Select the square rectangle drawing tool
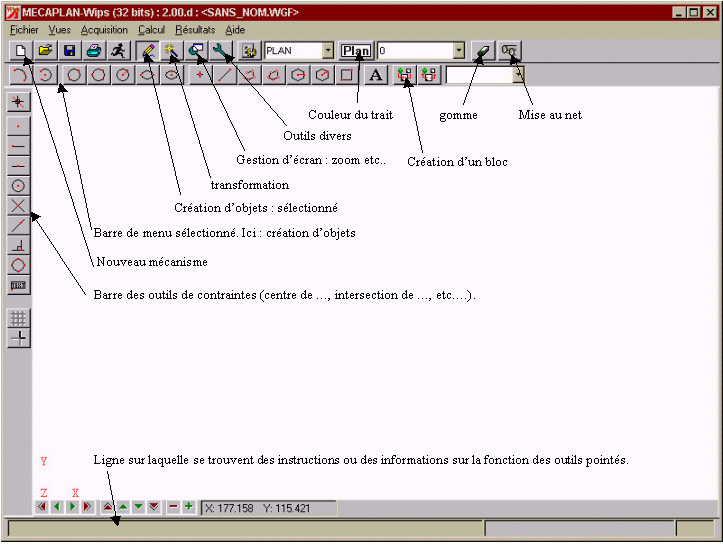723x546 pixels. point(347,75)
